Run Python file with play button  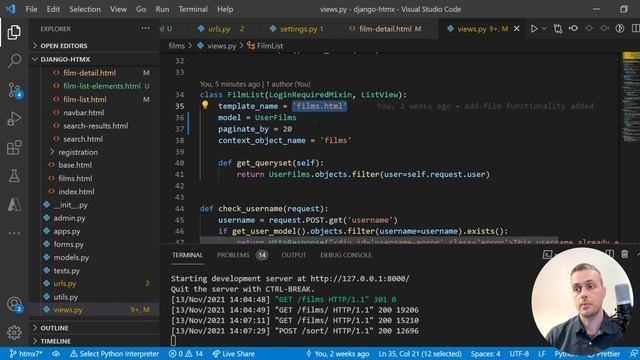click(x=533, y=29)
